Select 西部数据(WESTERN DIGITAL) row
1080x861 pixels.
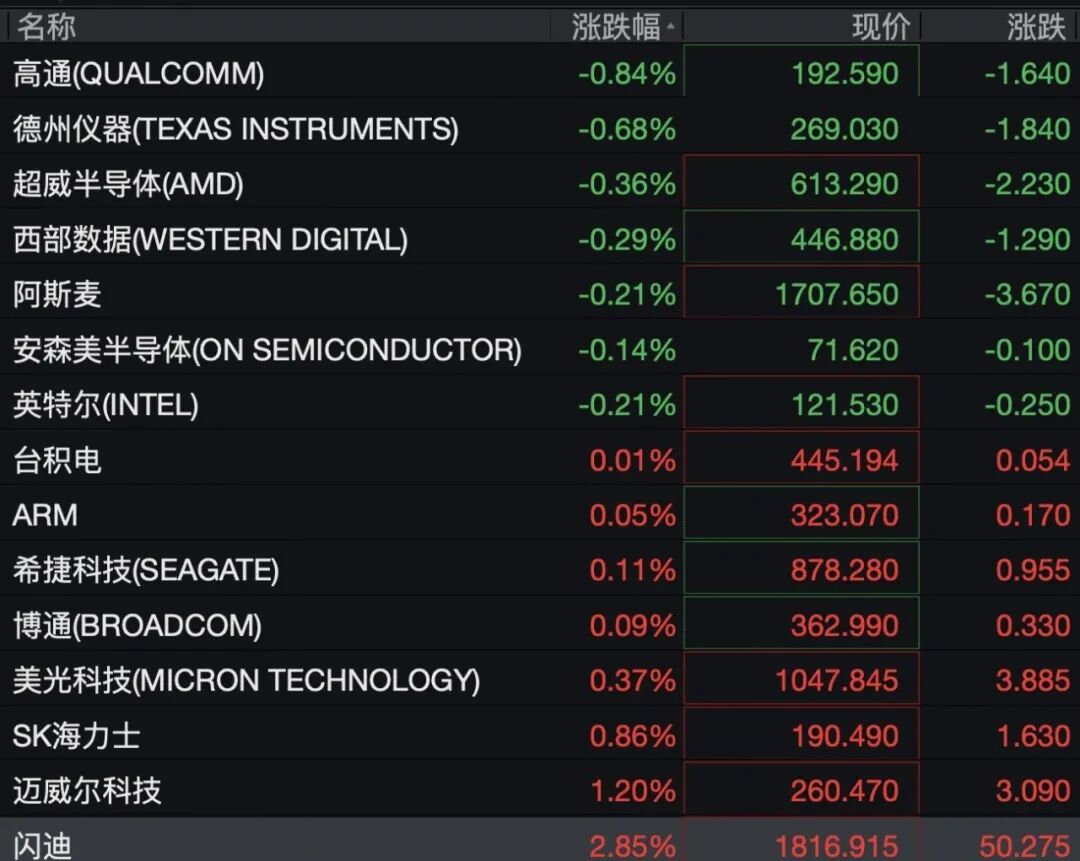(540, 239)
